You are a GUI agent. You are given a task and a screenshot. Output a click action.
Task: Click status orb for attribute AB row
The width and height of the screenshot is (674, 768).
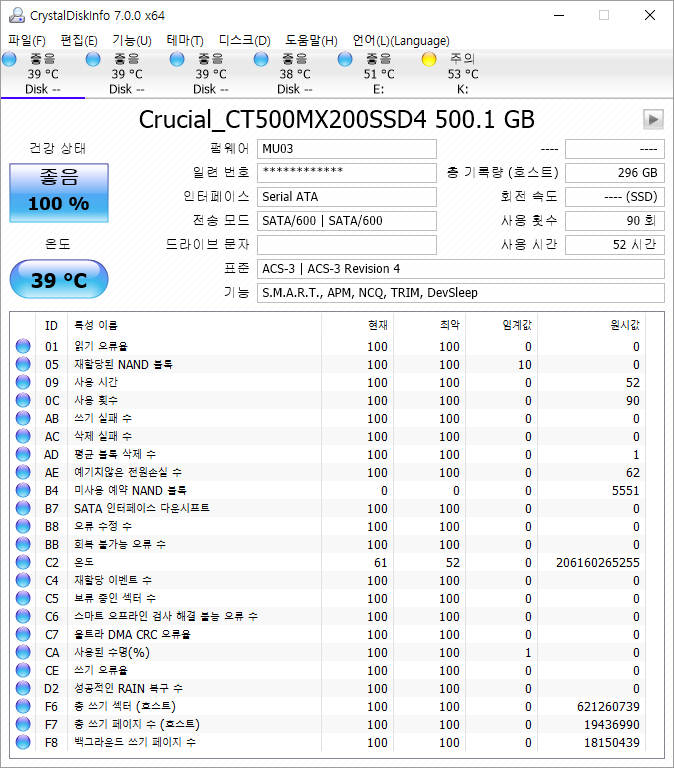(23, 418)
